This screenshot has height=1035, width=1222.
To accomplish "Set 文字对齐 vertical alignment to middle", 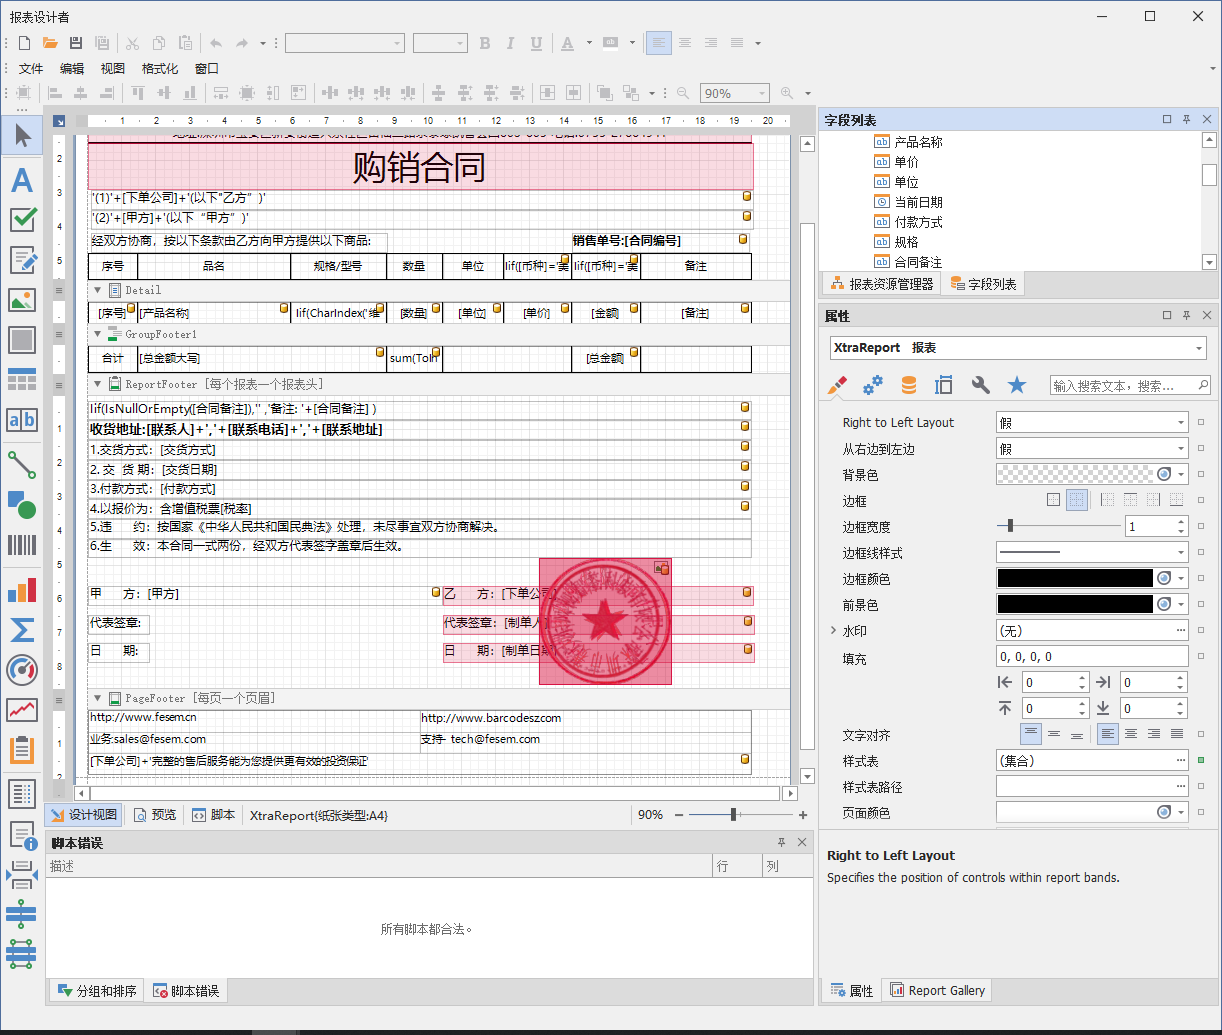I will coord(1054,734).
